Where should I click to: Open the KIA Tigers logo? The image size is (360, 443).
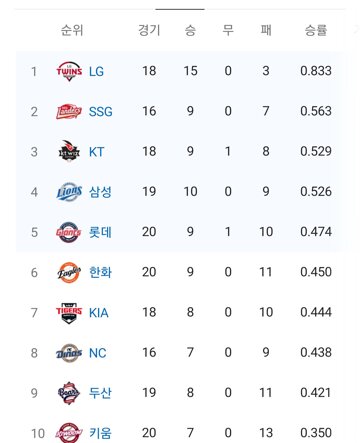click(x=69, y=313)
